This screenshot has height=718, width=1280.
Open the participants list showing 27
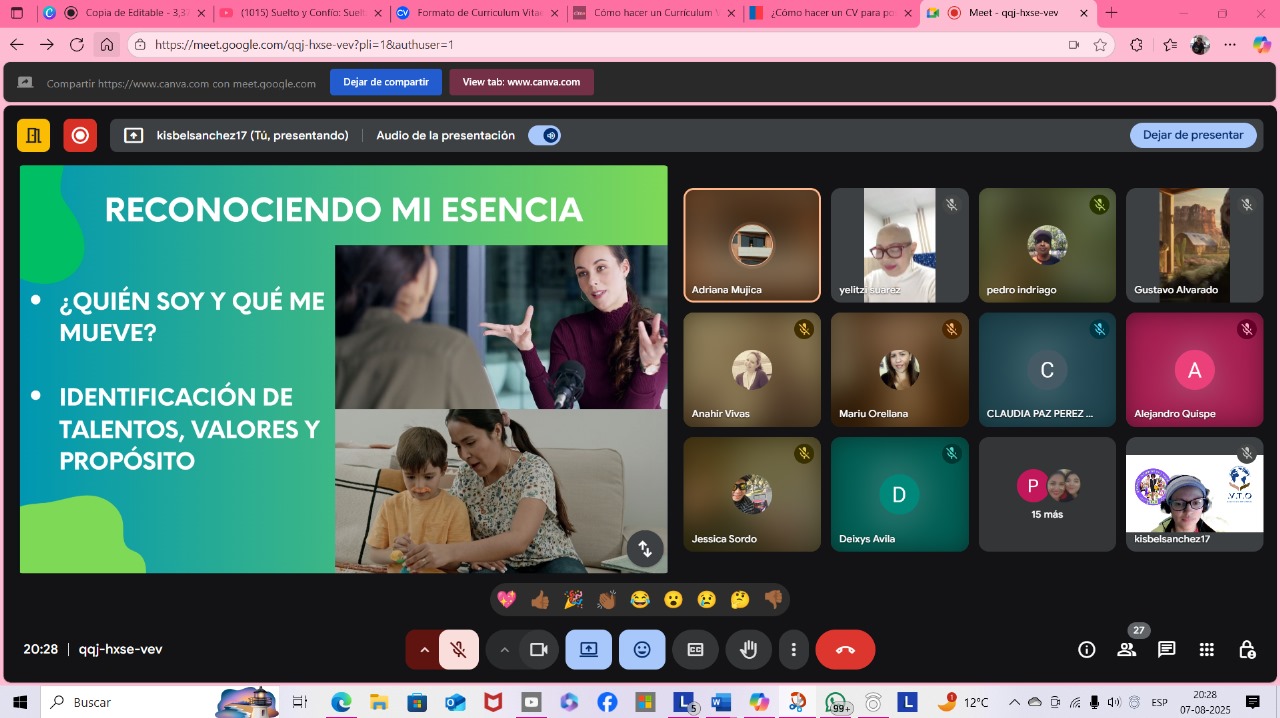1127,650
